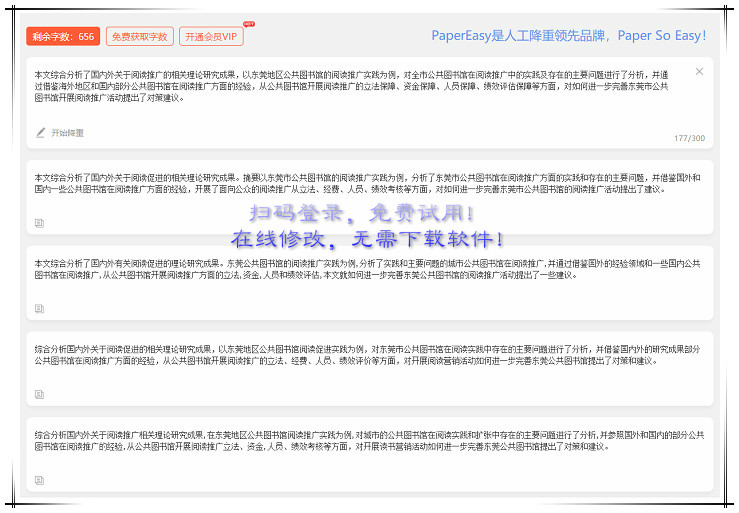The width and height of the screenshot is (739, 513).
Task: Select the result text beginning 本文综合分析了国内外有关阅读促进
Action: (x=368, y=269)
